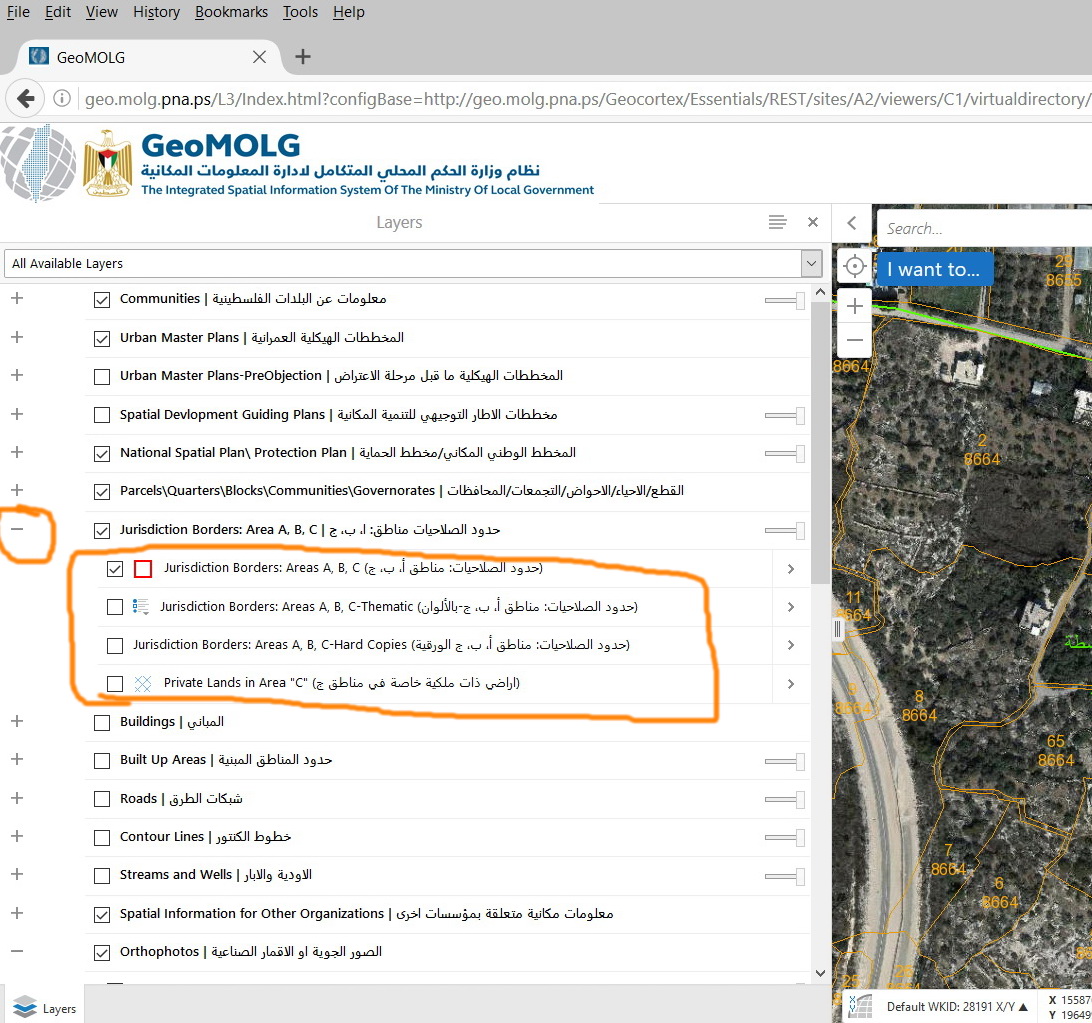Image resolution: width=1092 pixels, height=1023 pixels.
Task: Click the GeoMOLG logo header
Action: pyautogui.click(x=220, y=146)
